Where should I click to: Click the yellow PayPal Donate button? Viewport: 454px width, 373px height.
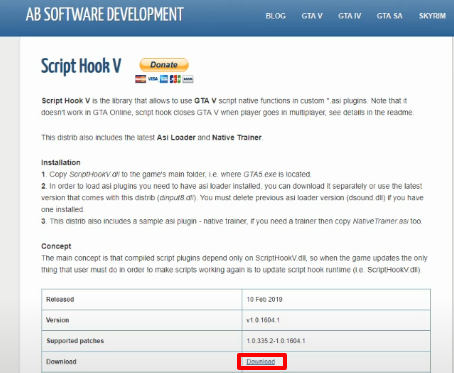tap(164, 65)
